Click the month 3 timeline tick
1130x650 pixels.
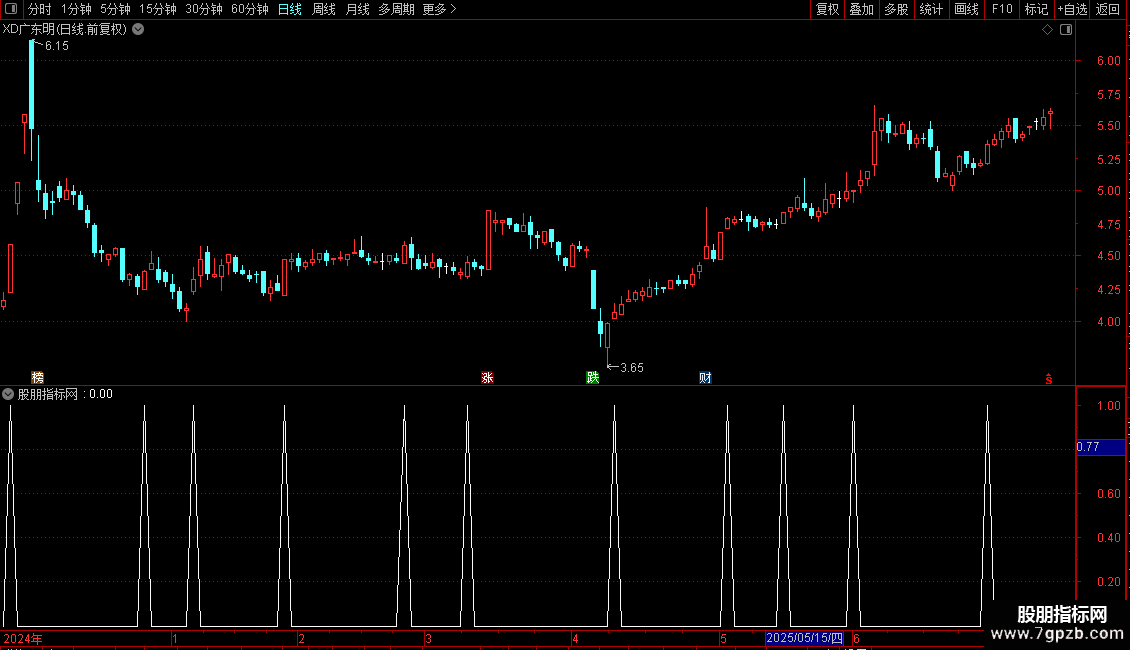pyautogui.click(x=428, y=638)
